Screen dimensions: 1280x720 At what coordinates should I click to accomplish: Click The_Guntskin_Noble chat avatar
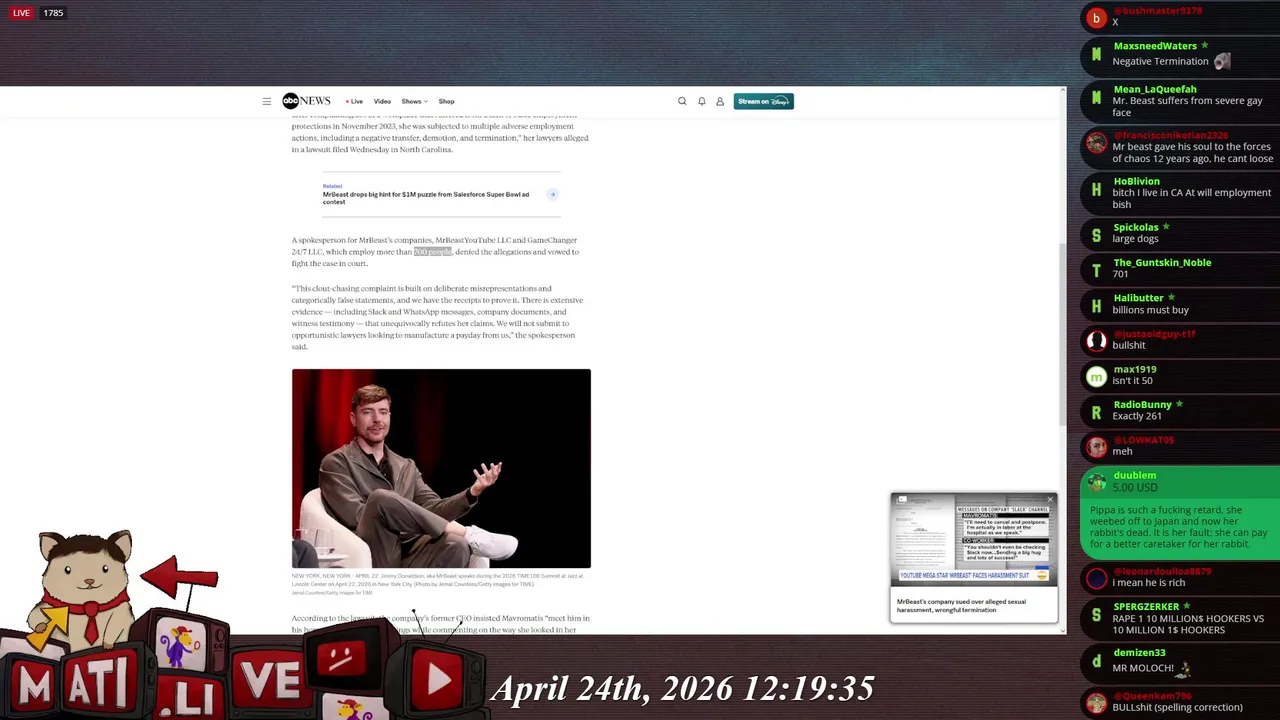[x=1097, y=270]
